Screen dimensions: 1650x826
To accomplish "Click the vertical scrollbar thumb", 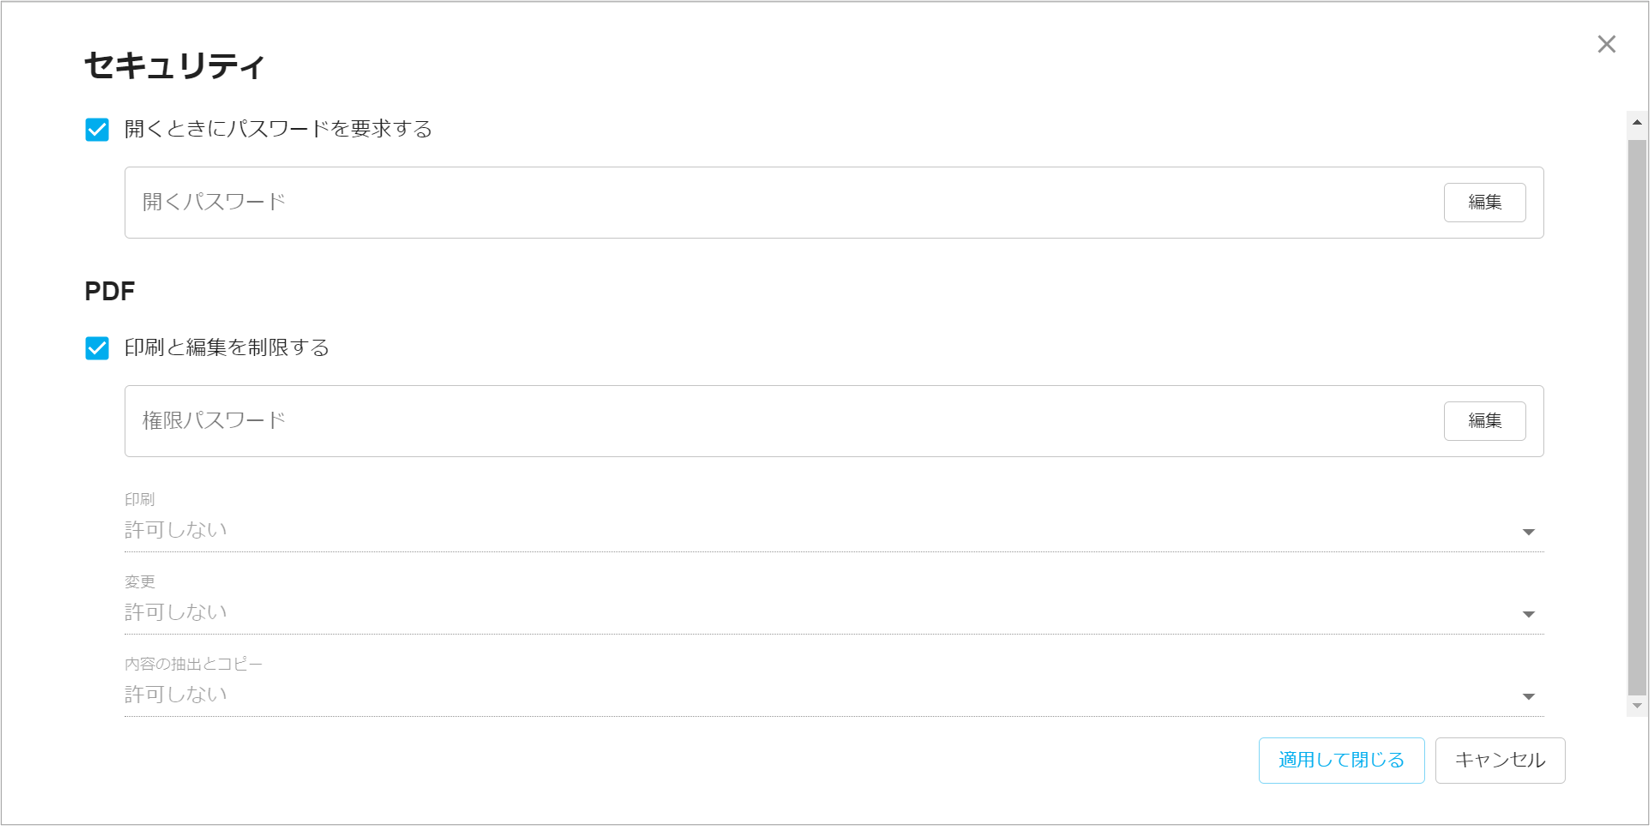I will coord(1637,415).
